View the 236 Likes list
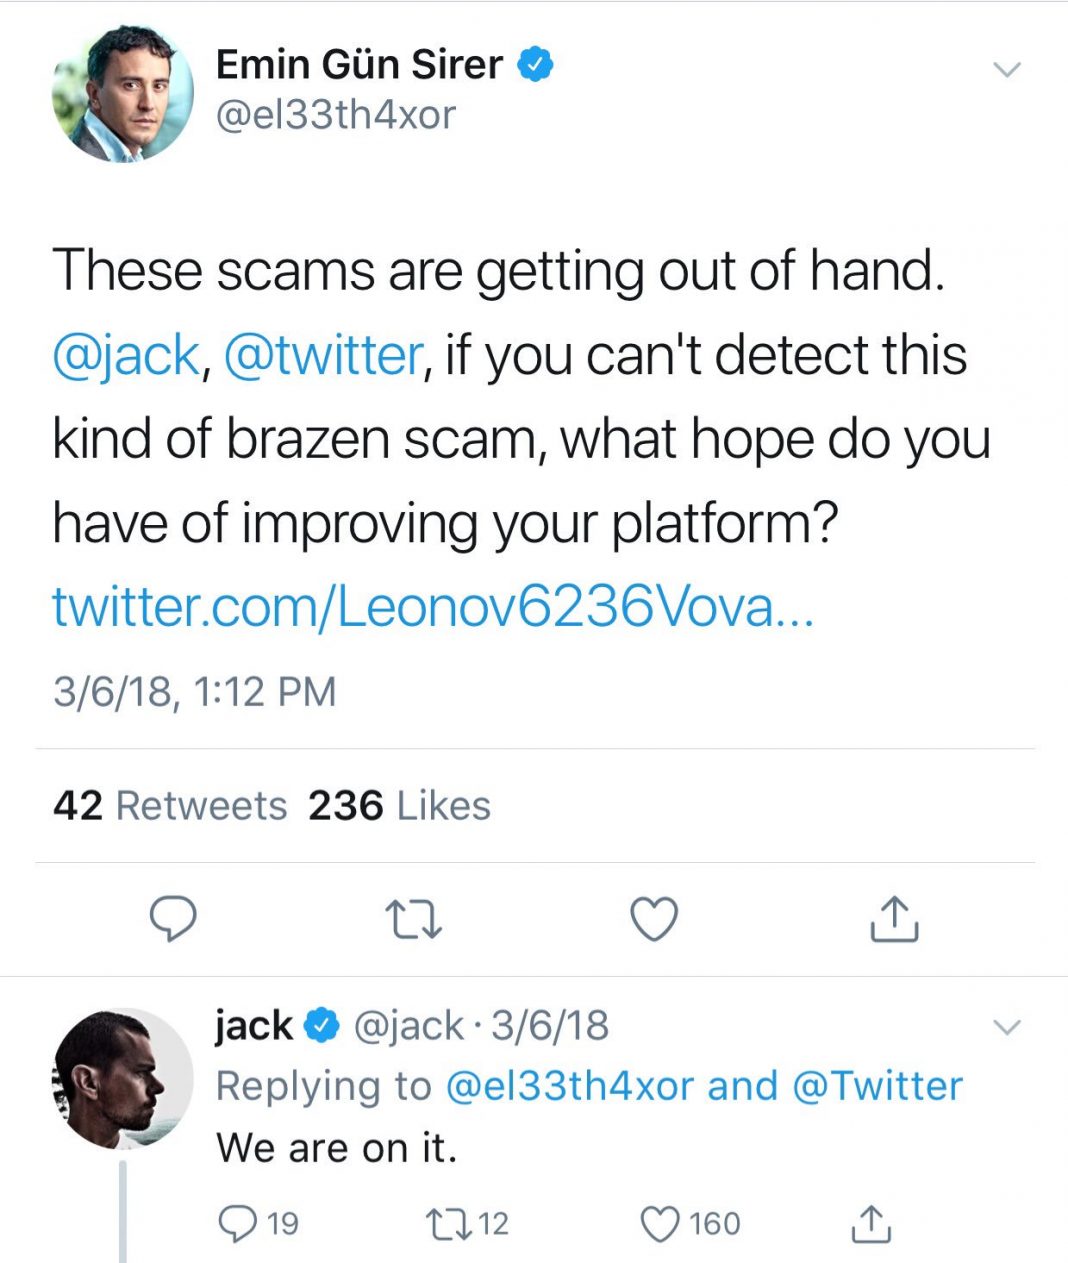The width and height of the screenshot is (1068, 1263). click(400, 805)
